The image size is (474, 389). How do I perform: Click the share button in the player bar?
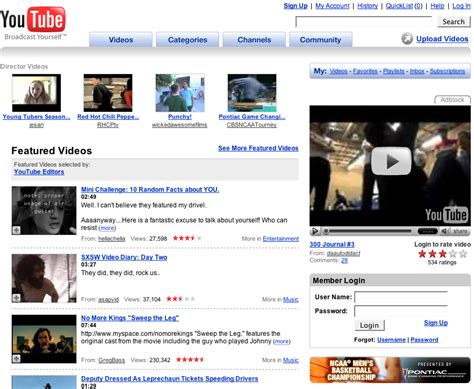pyautogui.click(x=460, y=231)
